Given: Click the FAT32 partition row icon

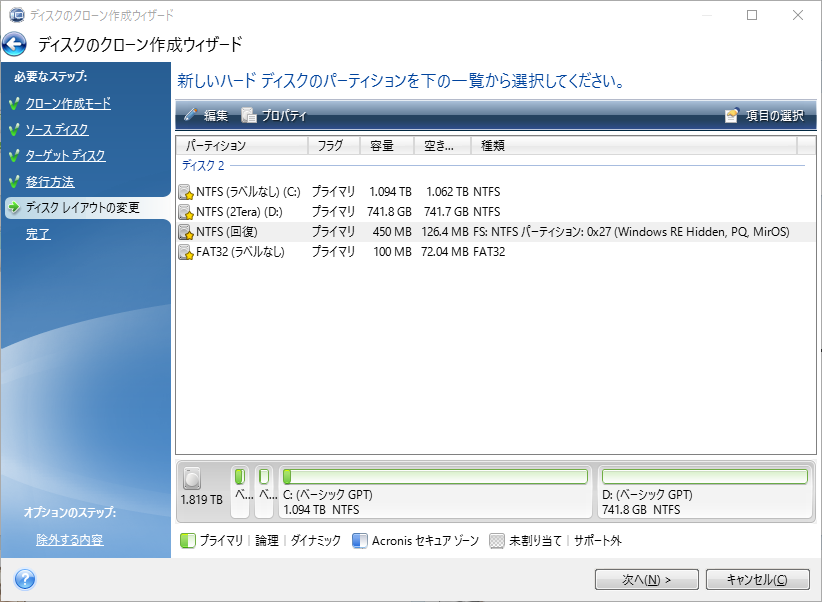Looking at the screenshot, I should click(x=185, y=252).
